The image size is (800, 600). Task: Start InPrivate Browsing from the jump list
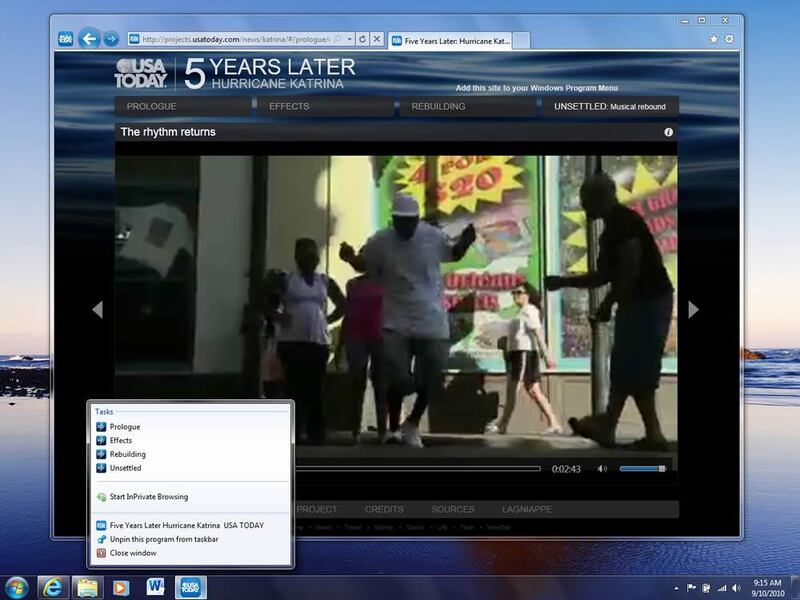pos(148,497)
